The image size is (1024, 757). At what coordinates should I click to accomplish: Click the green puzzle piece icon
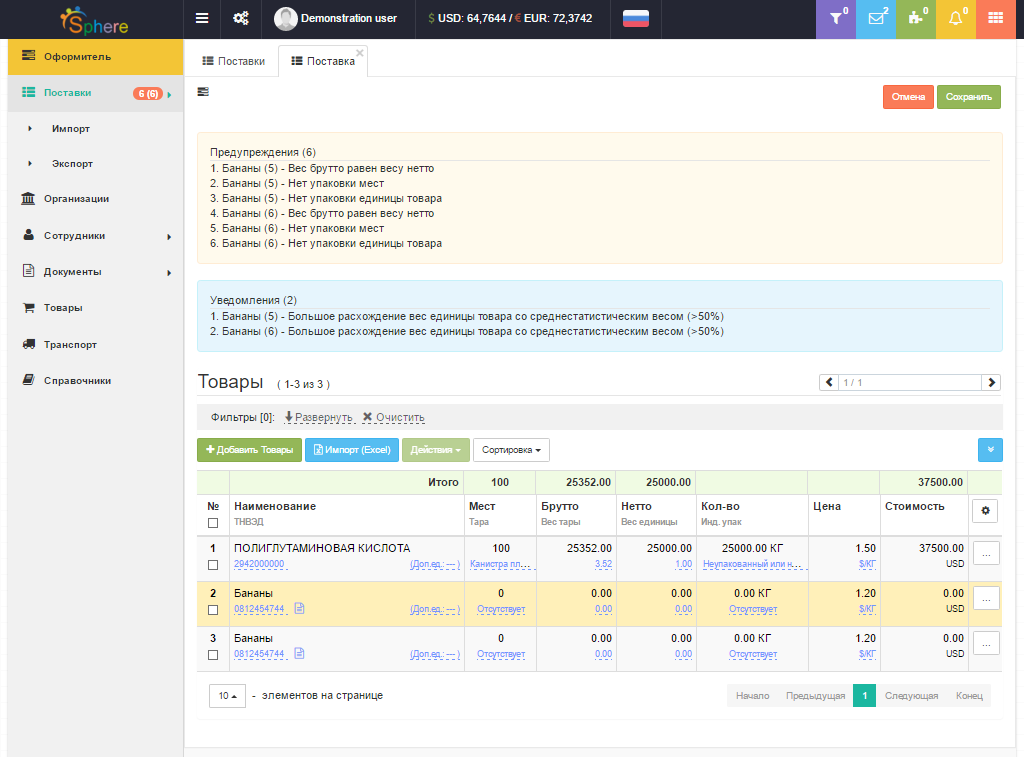point(915,18)
